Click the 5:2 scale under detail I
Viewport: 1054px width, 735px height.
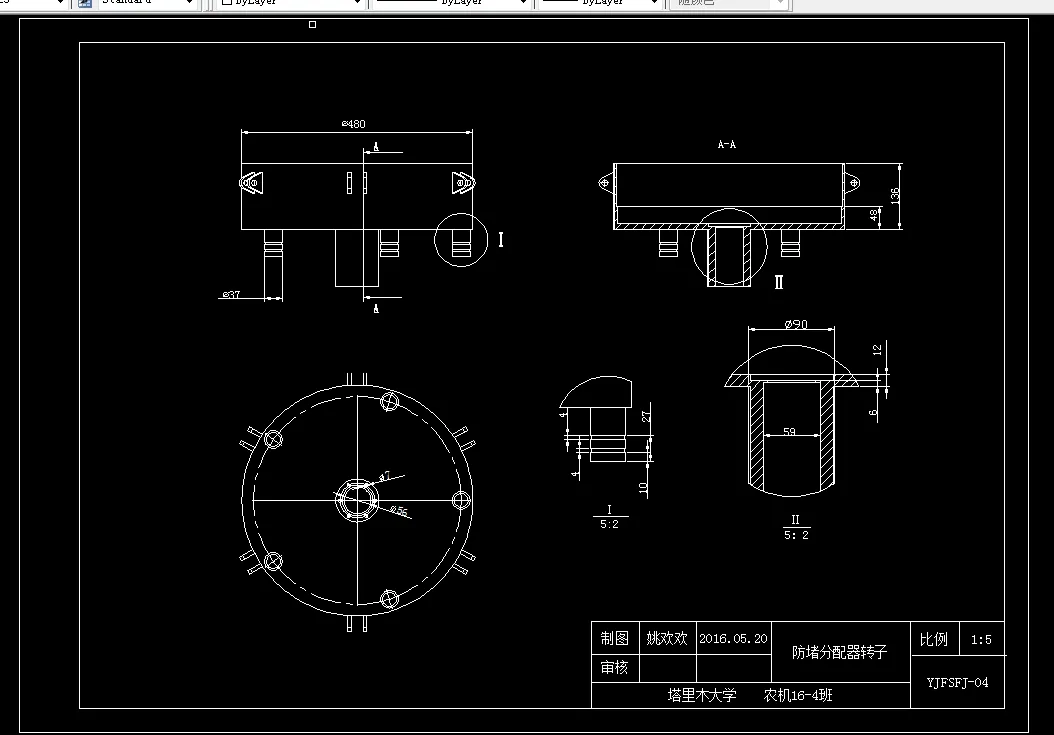610,525
